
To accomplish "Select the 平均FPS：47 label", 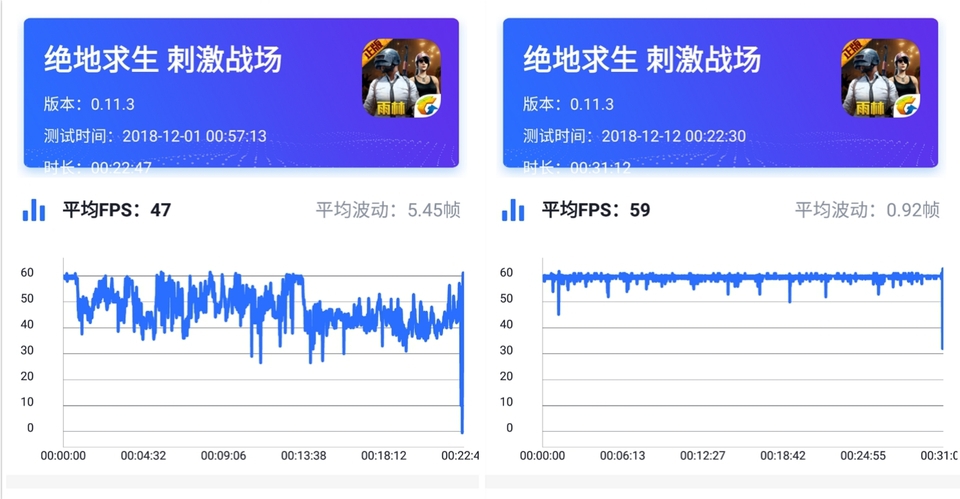I will point(116,210).
